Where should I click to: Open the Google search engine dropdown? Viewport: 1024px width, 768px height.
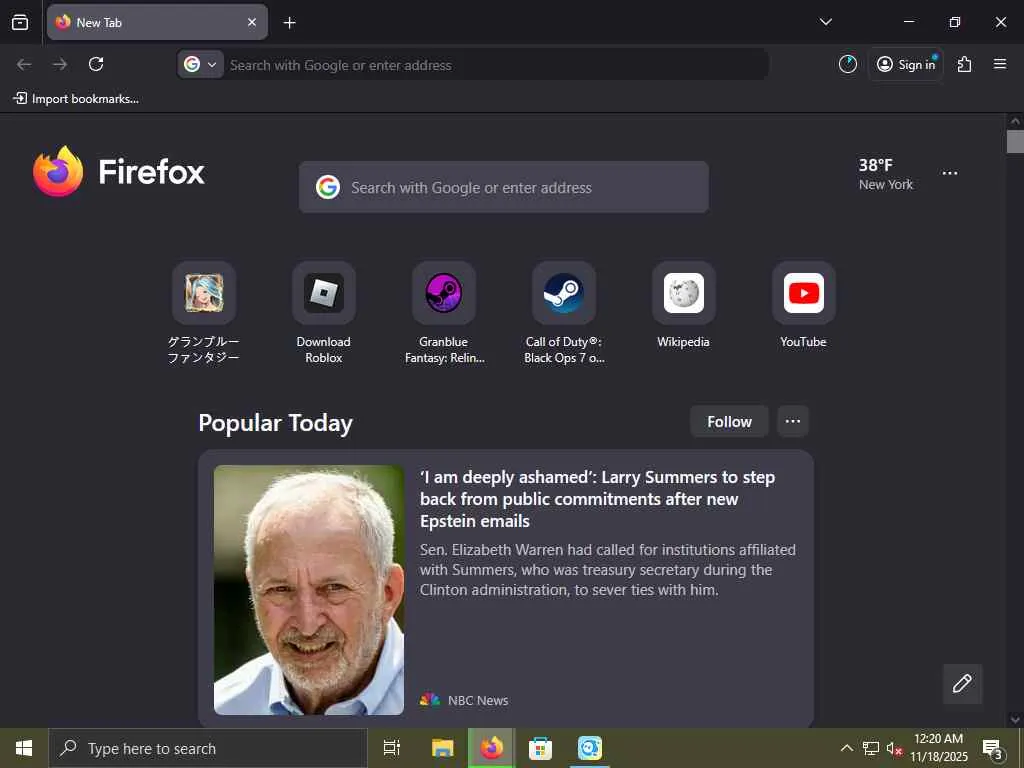[200, 64]
